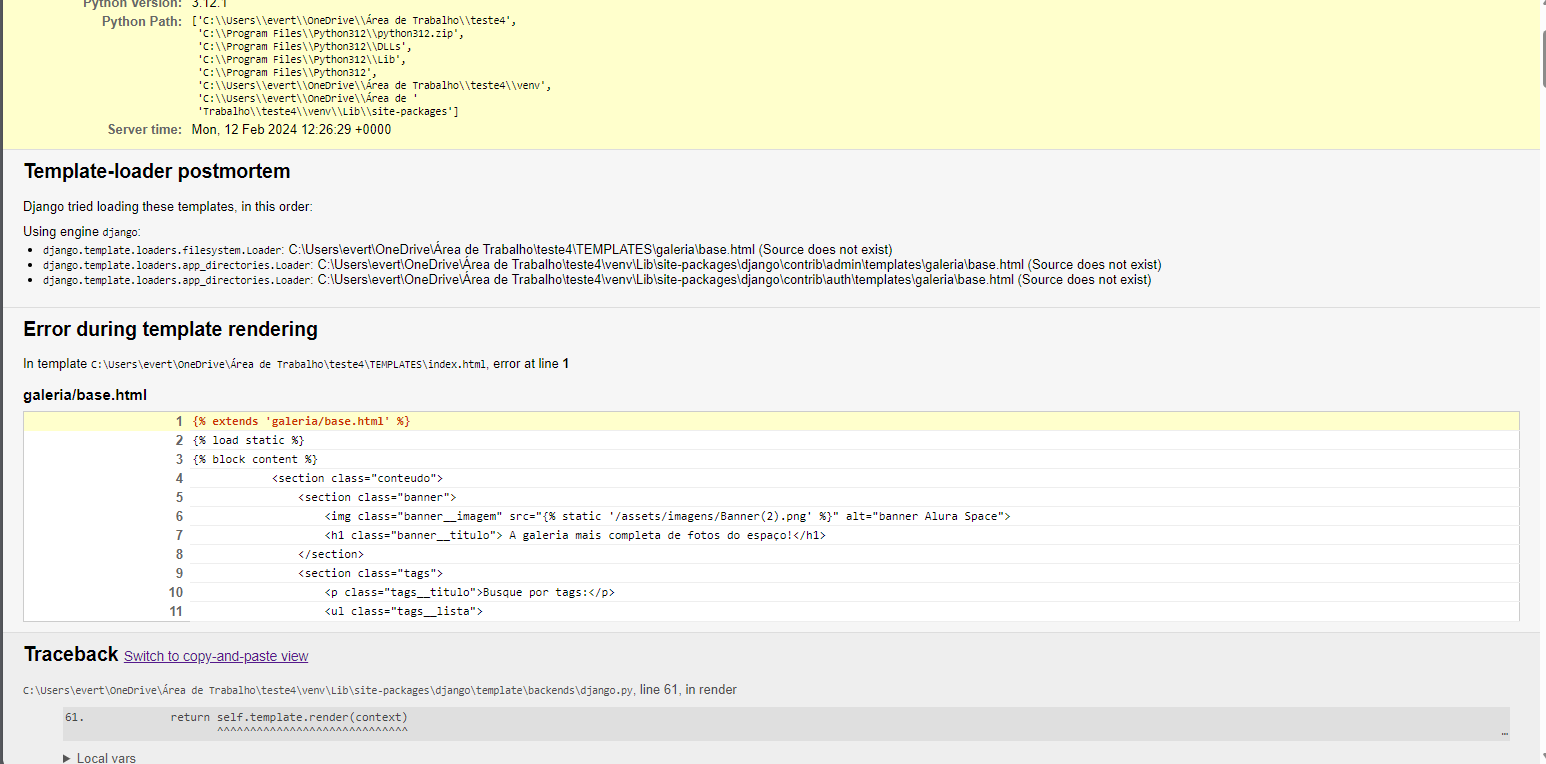Open 'Switch to copy-and-paste view' link
1546x764 pixels.
(216, 656)
